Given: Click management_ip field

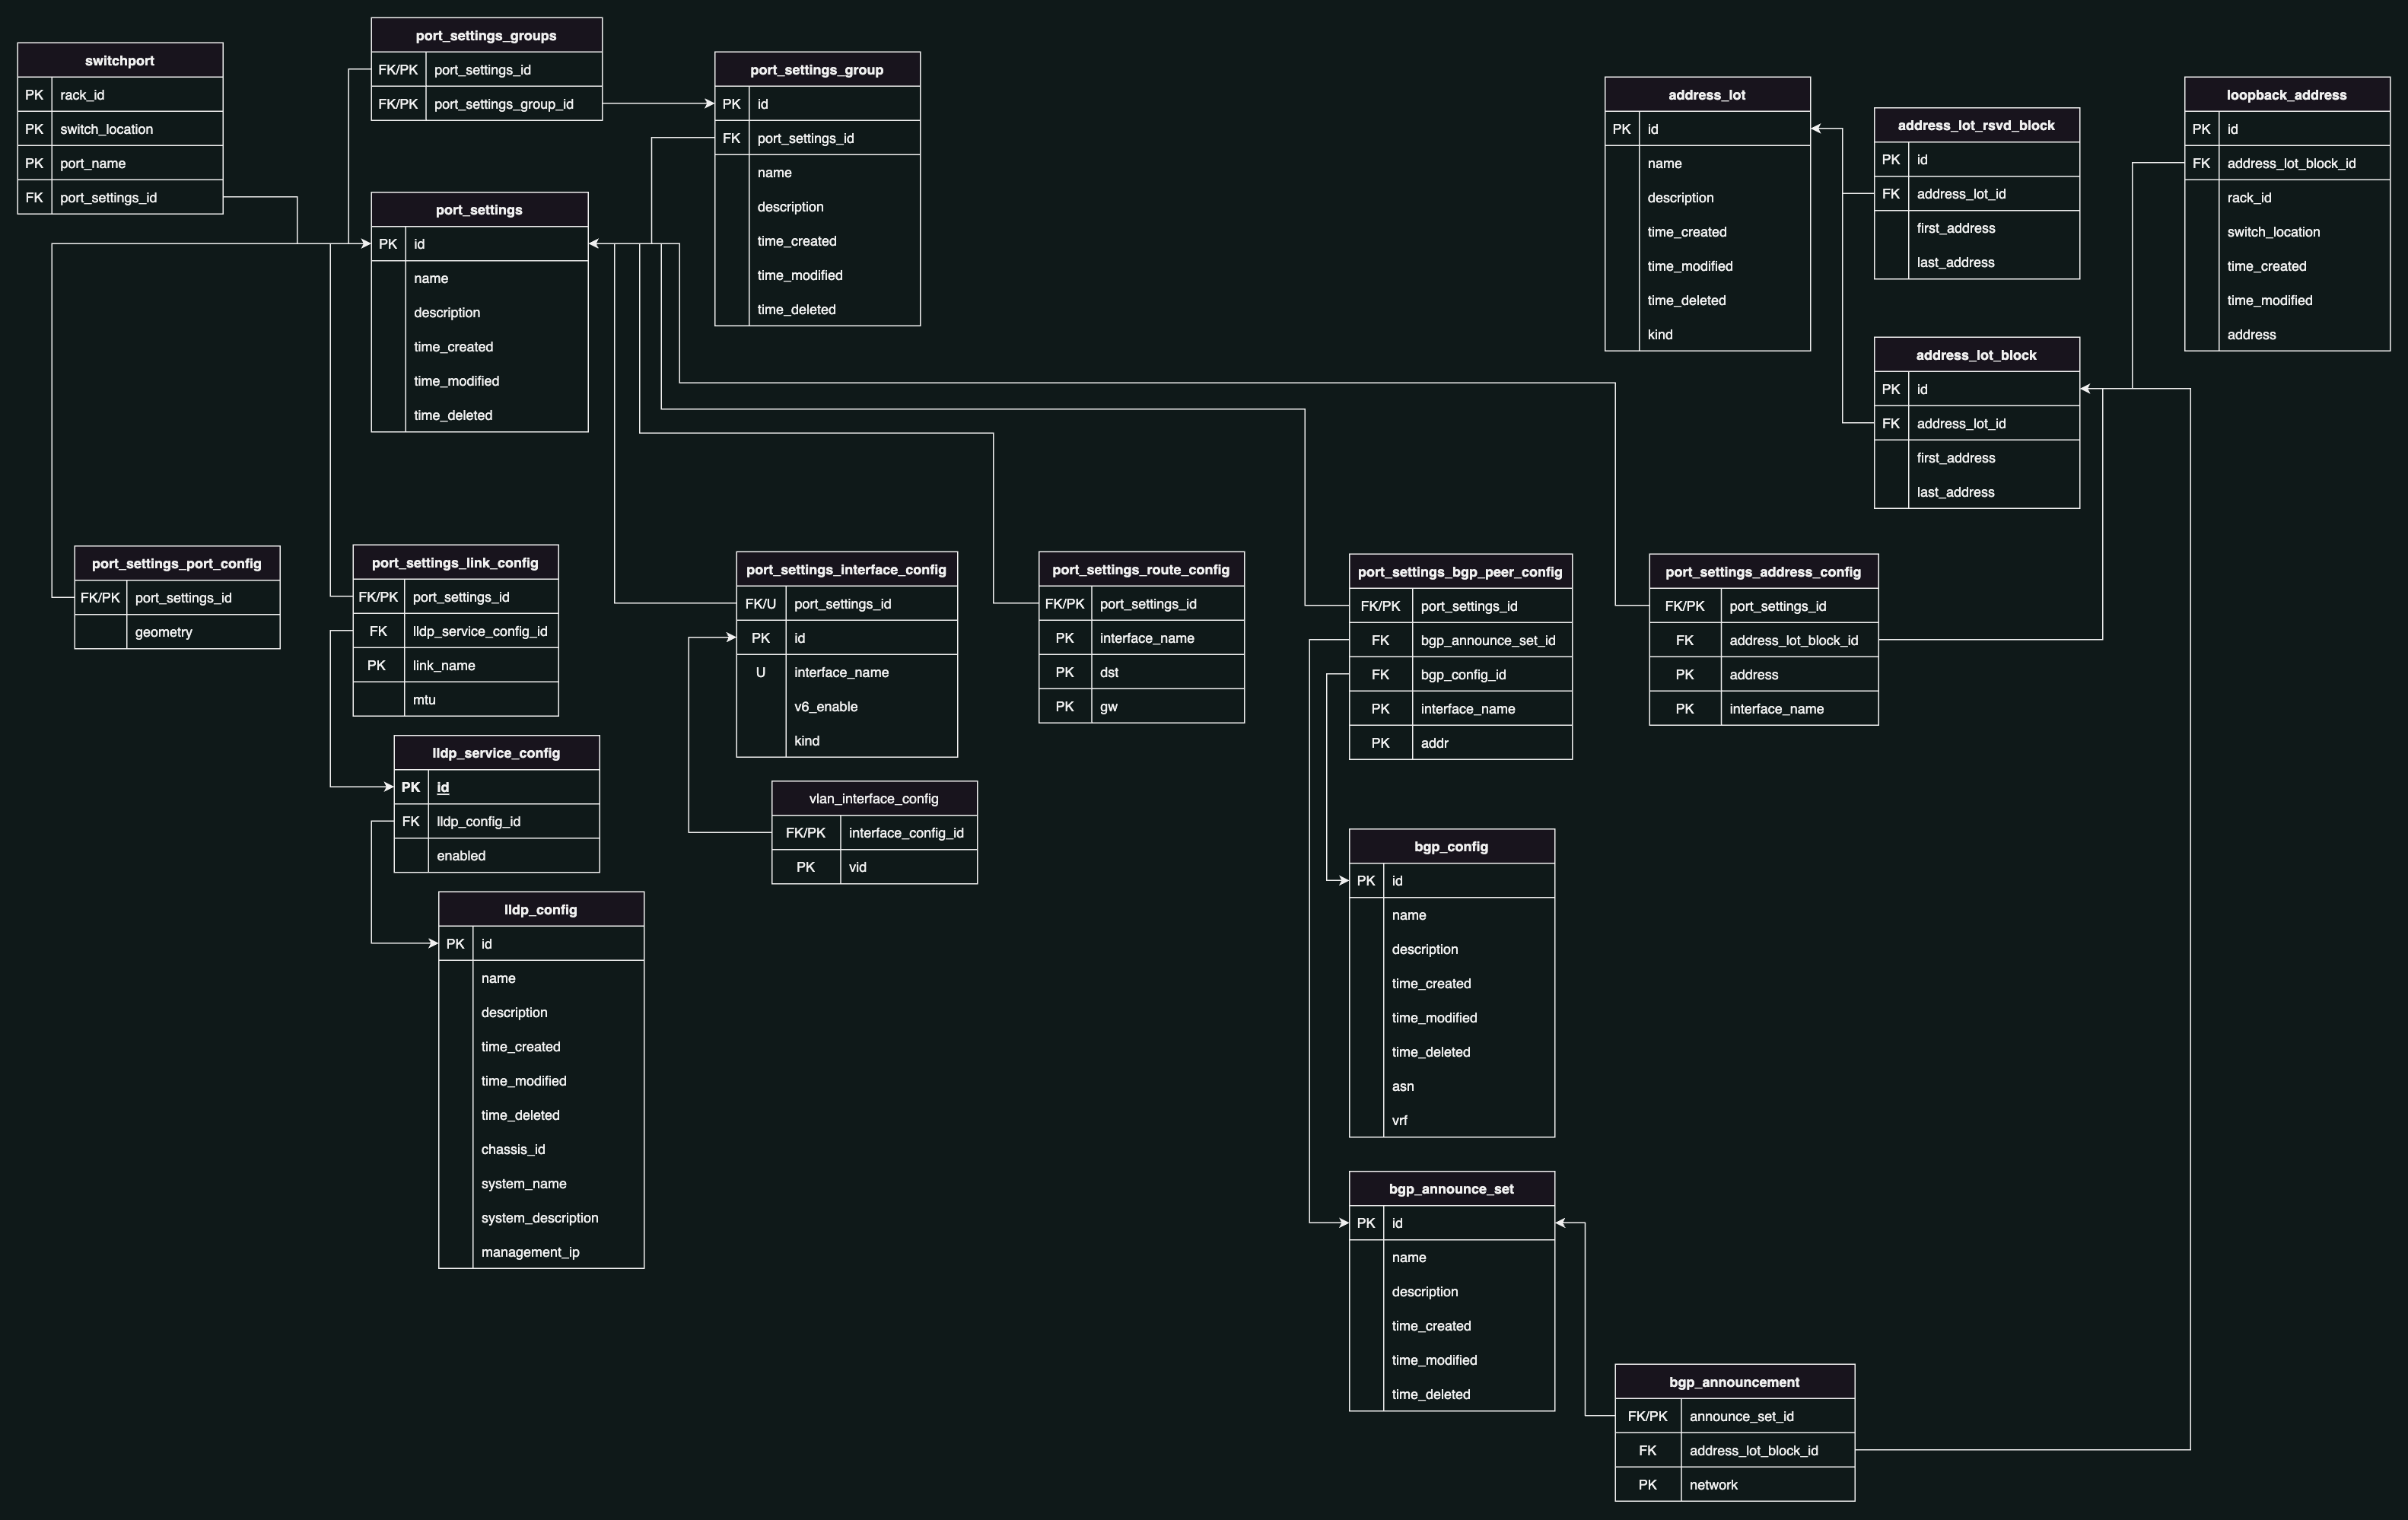Looking at the screenshot, I should click(541, 1251).
